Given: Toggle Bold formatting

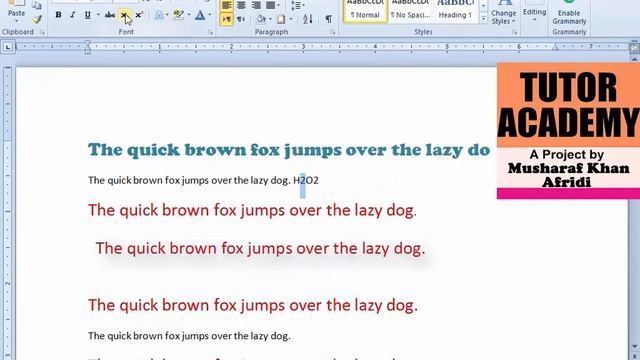Looking at the screenshot, I should [58, 15].
